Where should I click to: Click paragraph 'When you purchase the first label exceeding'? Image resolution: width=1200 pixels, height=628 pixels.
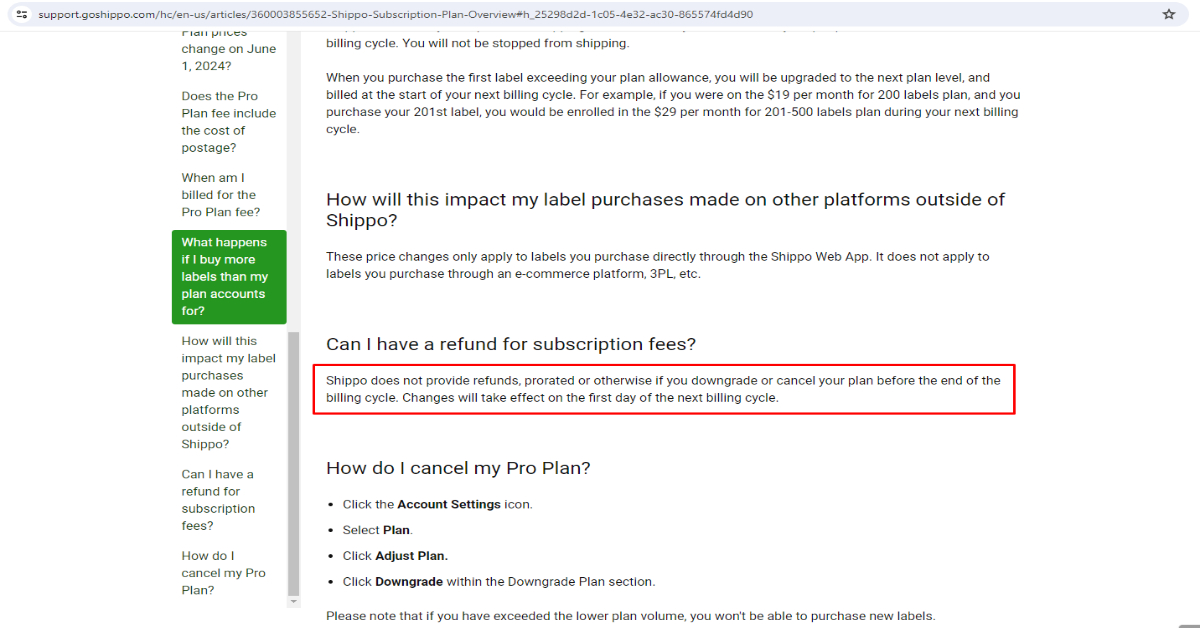pos(673,103)
